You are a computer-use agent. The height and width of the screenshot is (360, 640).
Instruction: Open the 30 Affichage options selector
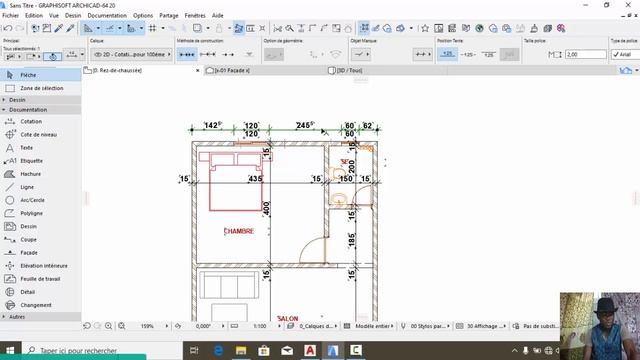[x=486, y=326]
